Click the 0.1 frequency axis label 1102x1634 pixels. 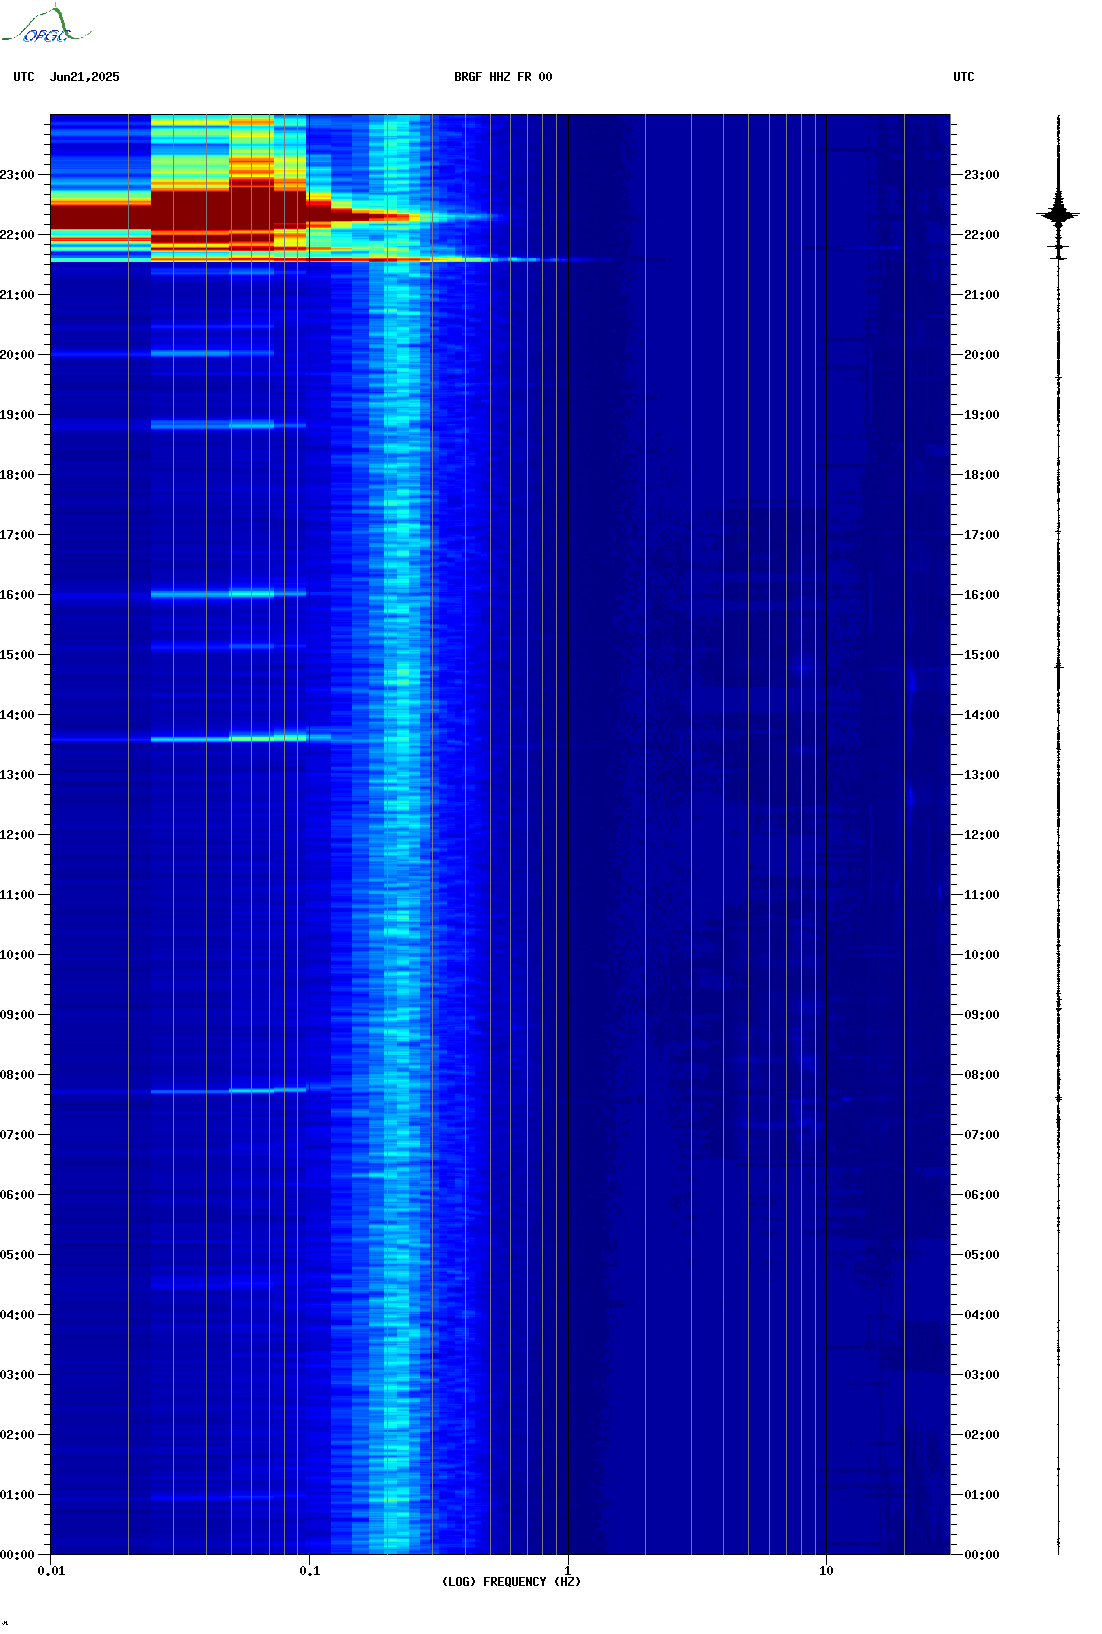[x=310, y=1571]
